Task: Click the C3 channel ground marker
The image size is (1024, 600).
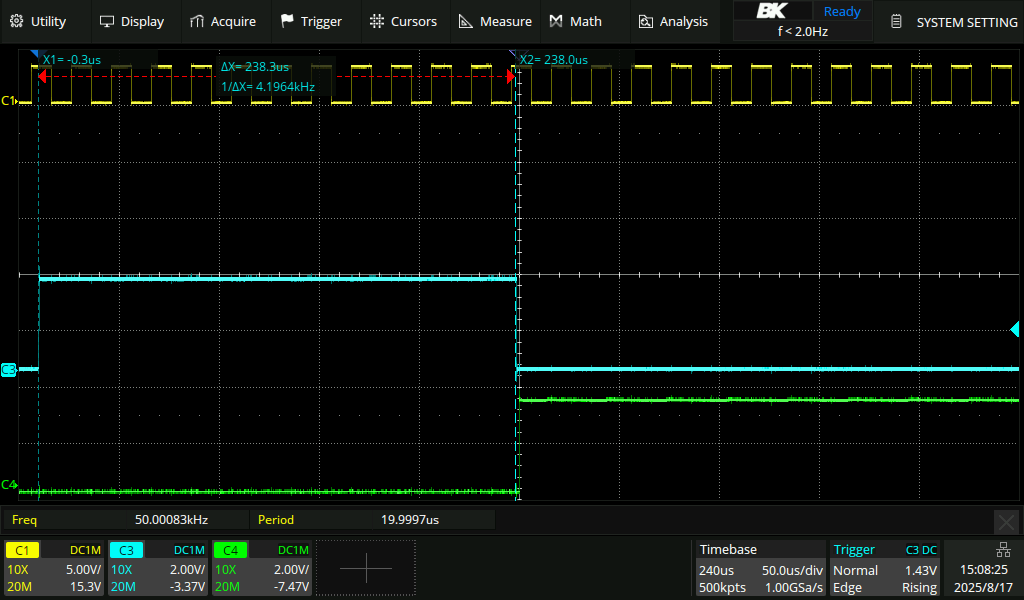Action: 8,370
